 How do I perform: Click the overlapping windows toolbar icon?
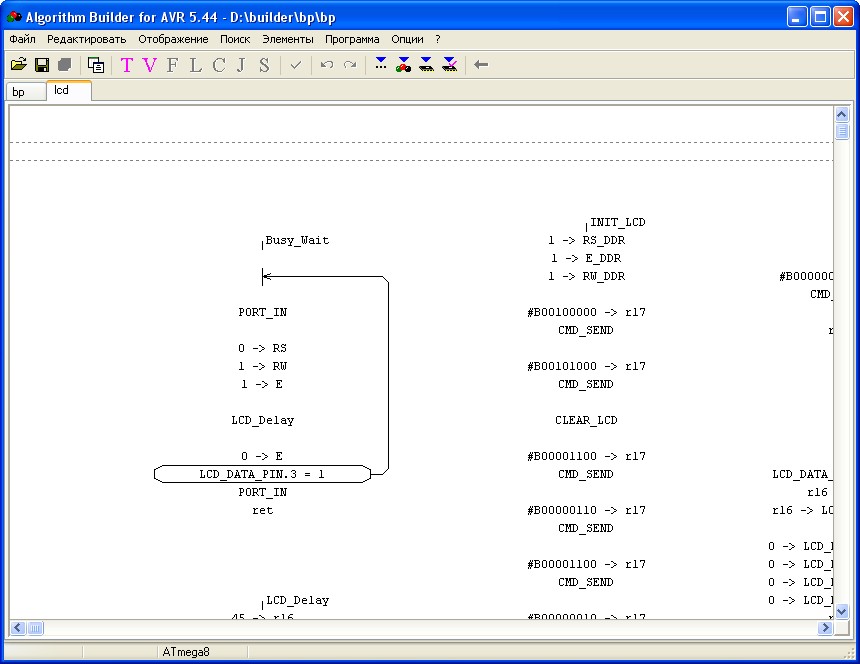coord(96,65)
